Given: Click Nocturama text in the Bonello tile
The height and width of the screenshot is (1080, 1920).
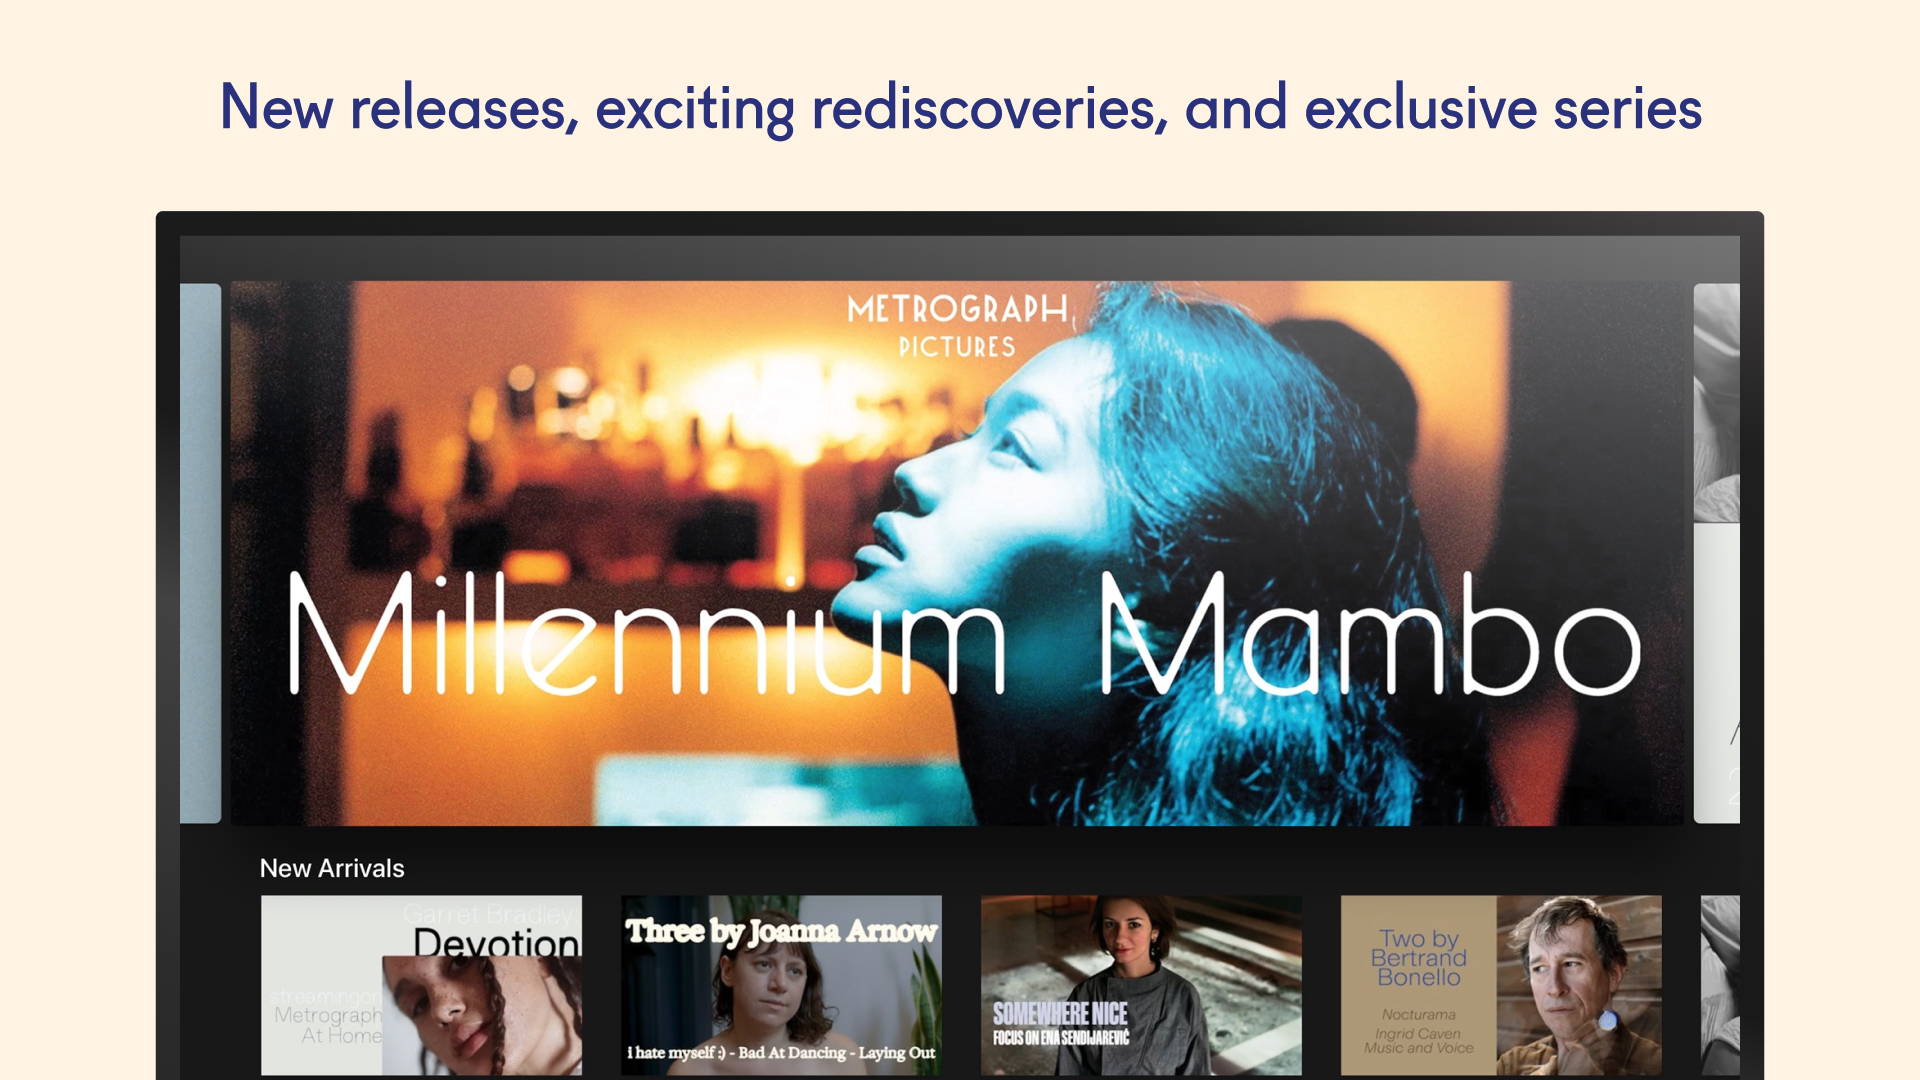Looking at the screenshot, I should pos(1418,1014).
